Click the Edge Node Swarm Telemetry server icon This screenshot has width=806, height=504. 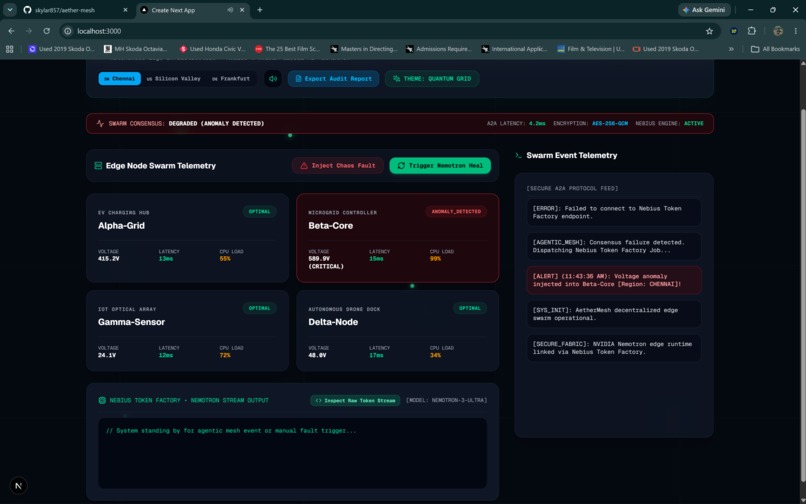(x=98, y=166)
